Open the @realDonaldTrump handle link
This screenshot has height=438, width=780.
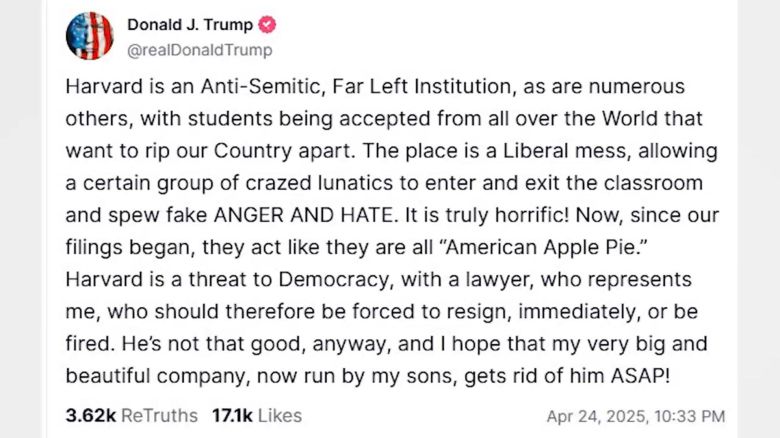pyautogui.click(x=200, y=50)
